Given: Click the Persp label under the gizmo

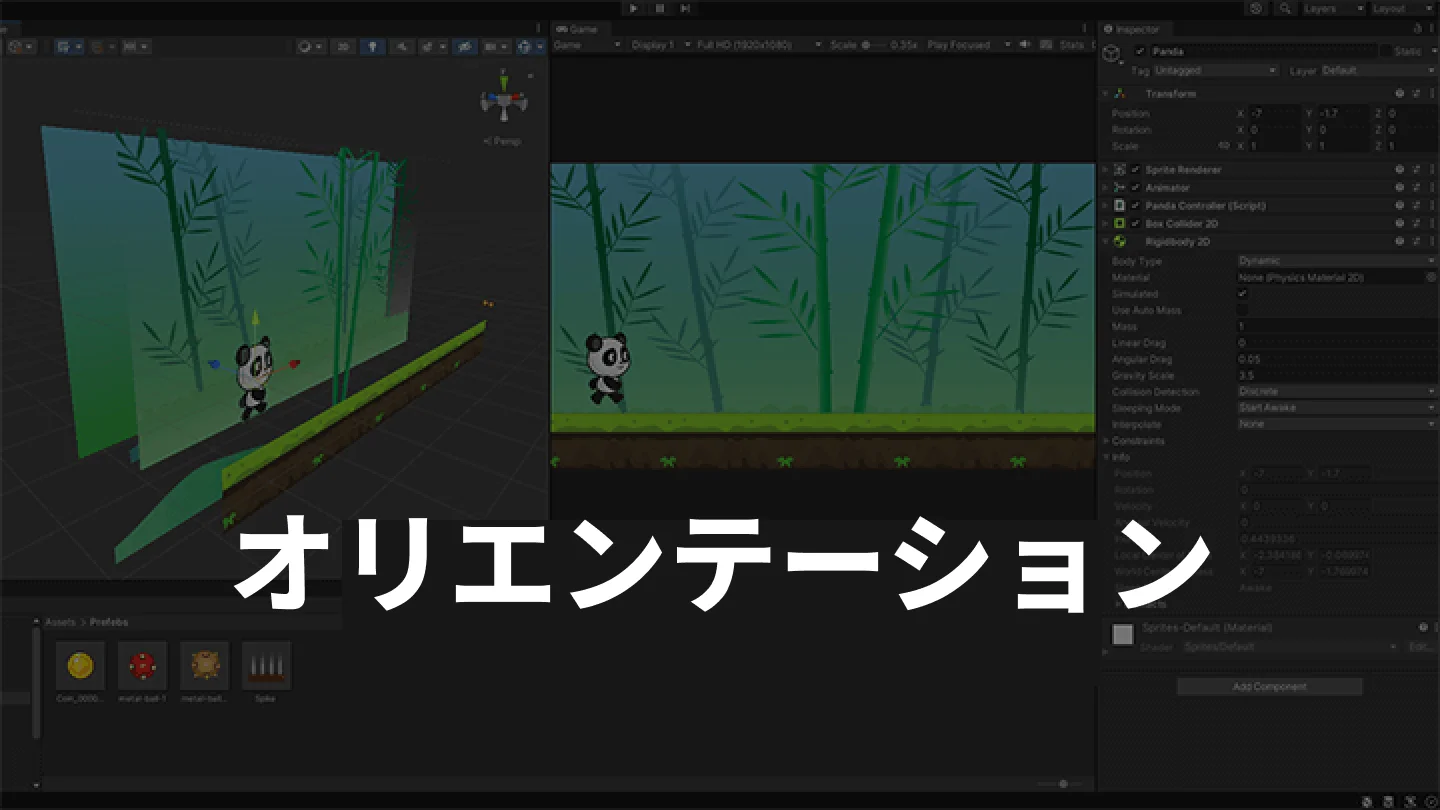Looking at the screenshot, I should [503, 141].
